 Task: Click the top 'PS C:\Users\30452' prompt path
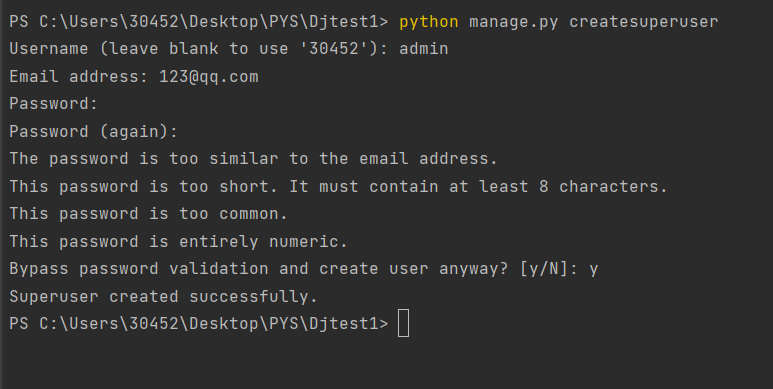94,22
